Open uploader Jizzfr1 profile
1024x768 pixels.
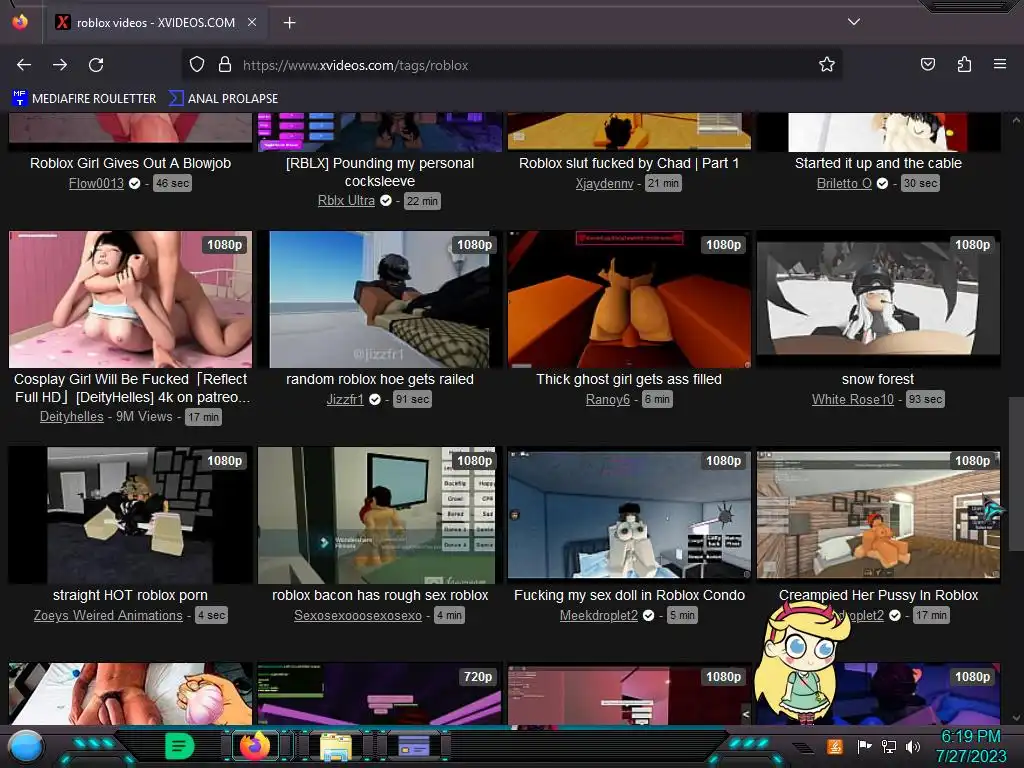pos(345,400)
